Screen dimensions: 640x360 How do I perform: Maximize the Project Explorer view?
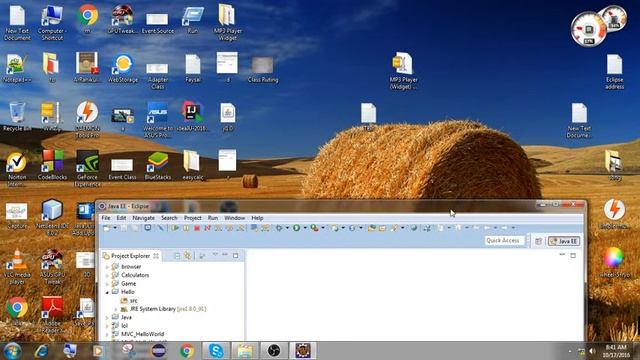pos(236,256)
